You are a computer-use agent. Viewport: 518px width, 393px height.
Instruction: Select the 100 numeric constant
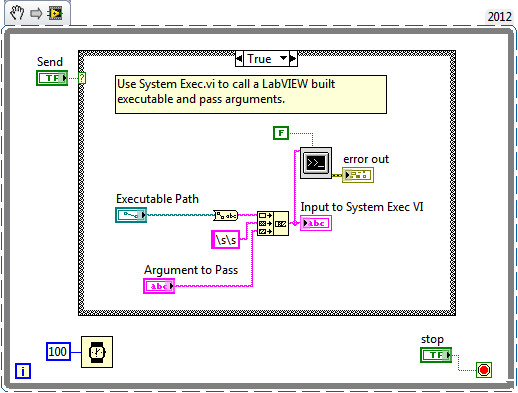click(x=58, y=352)
